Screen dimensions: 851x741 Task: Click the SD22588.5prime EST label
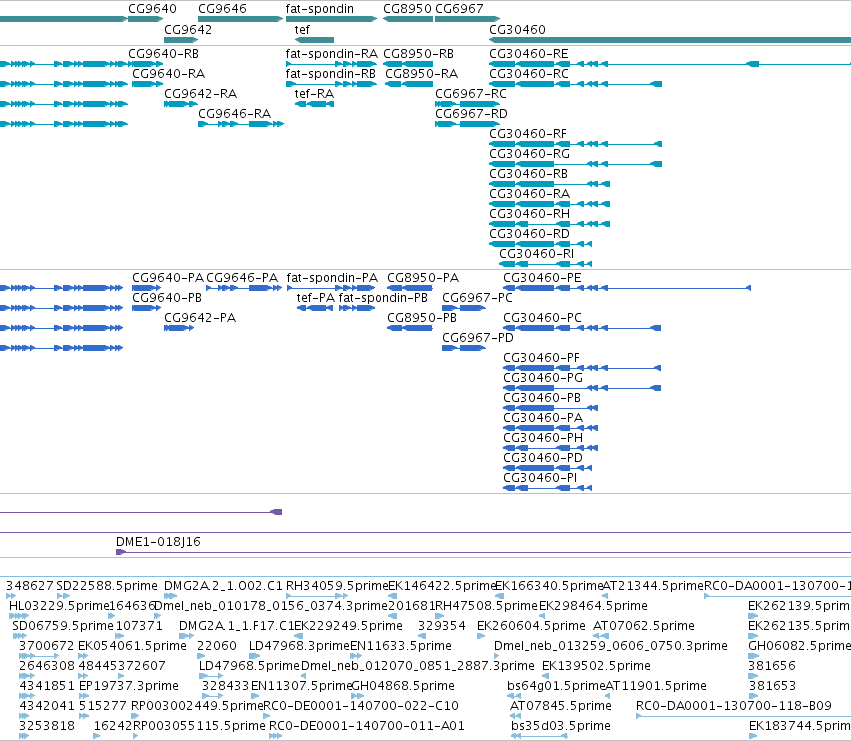[x=107, y=586]
